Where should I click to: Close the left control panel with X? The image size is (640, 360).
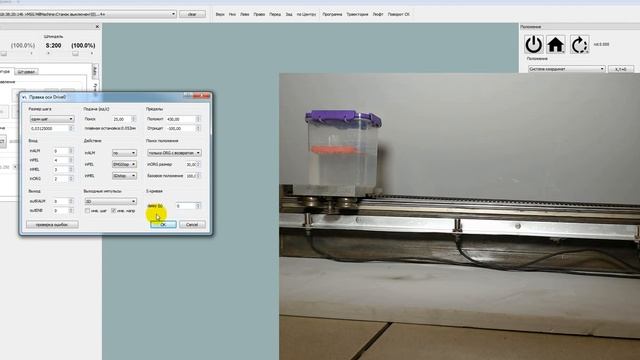[x=97, y=27]
